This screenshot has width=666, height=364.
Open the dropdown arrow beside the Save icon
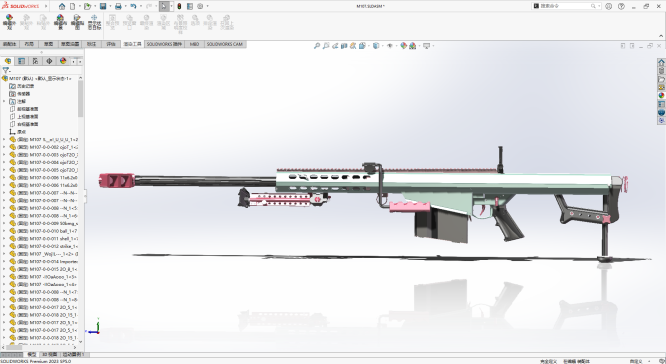pyautogui.click(x=110, y=6)
